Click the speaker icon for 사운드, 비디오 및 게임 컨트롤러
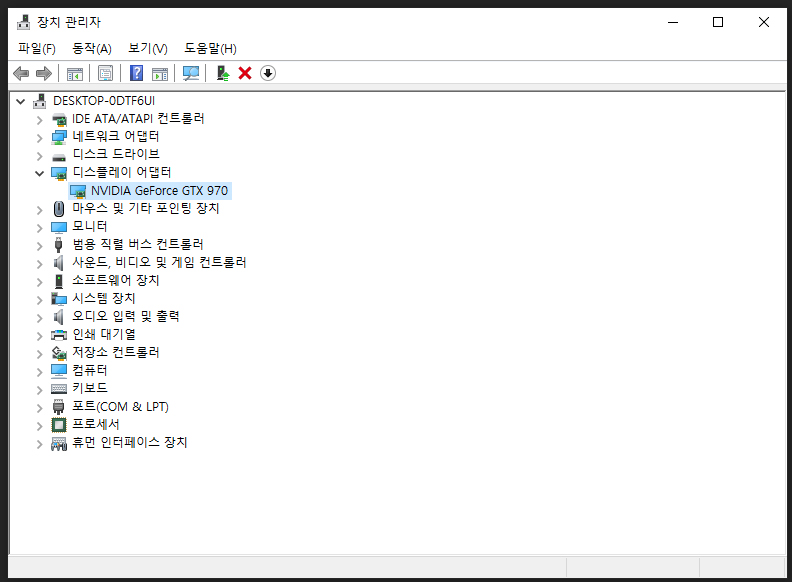Image resolution: width=792 pixels, height=582 pixels. click(59, 263)
